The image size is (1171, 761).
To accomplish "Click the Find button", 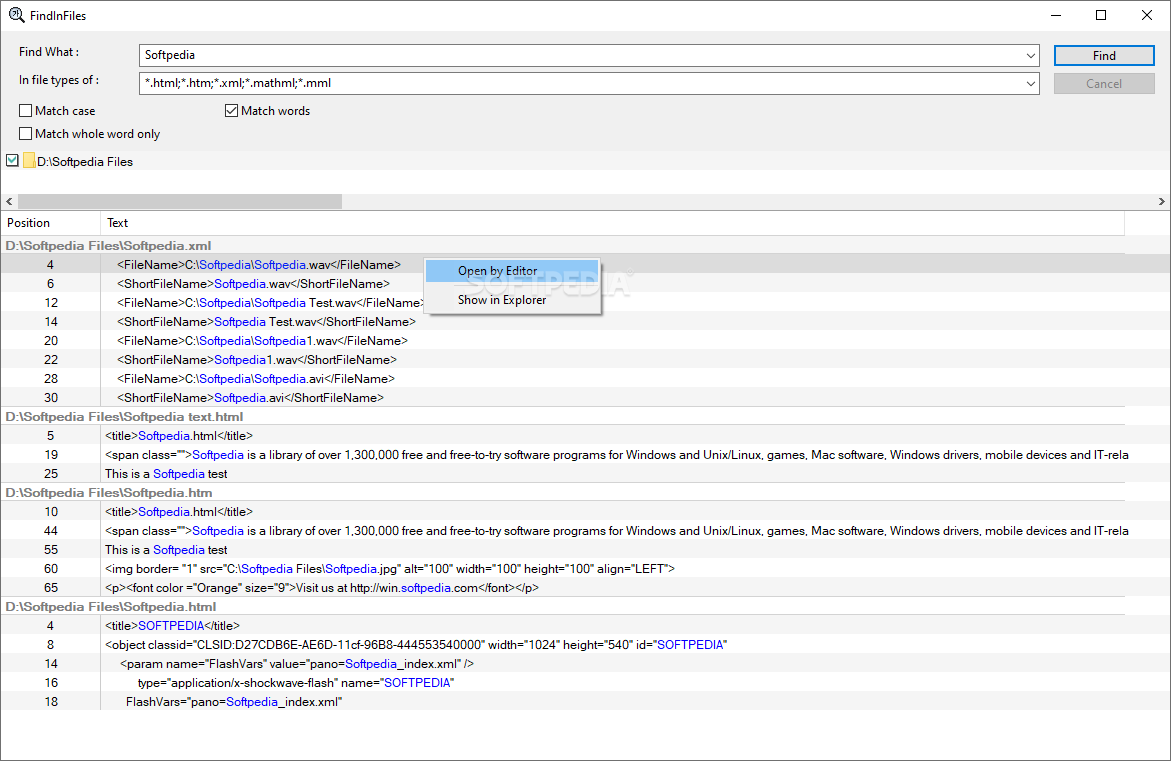I will point(1104,55).
